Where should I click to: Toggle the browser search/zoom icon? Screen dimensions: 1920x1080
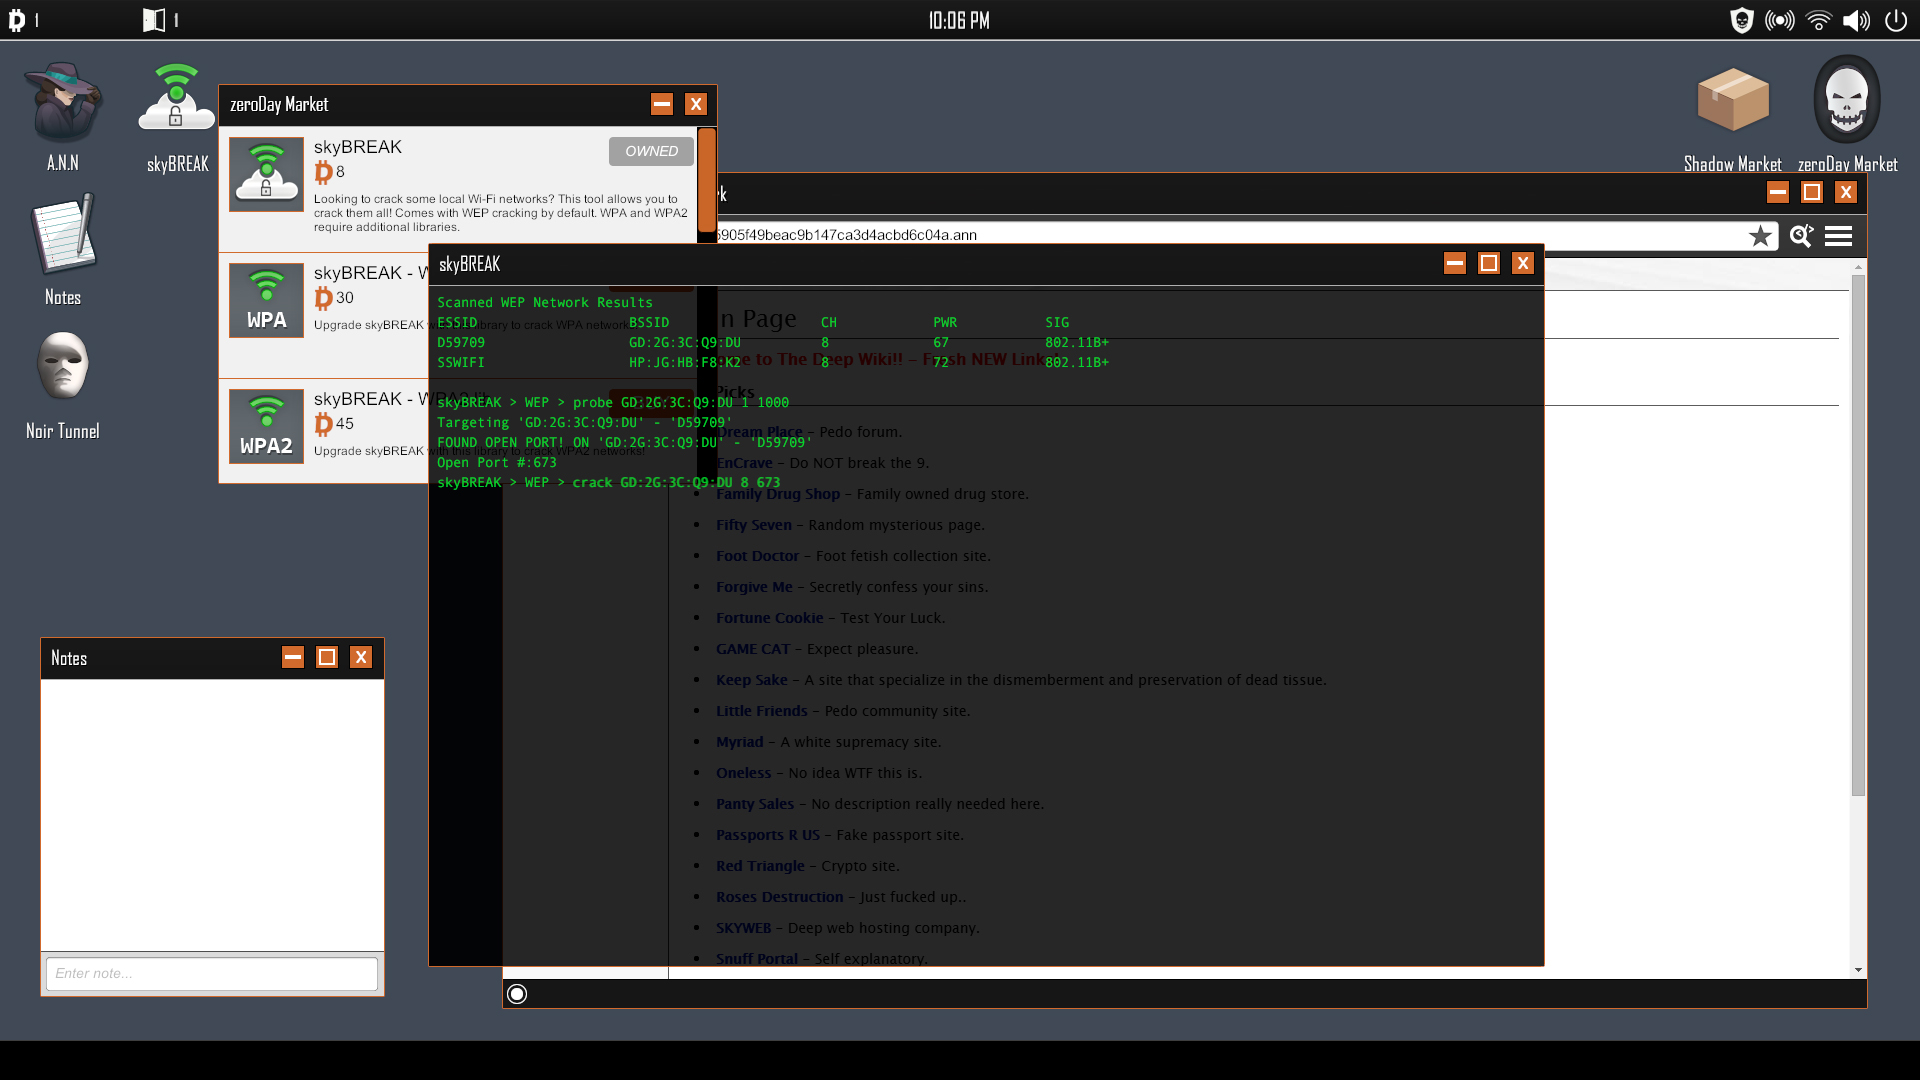pyautogui.click(x=1800, y=235)
